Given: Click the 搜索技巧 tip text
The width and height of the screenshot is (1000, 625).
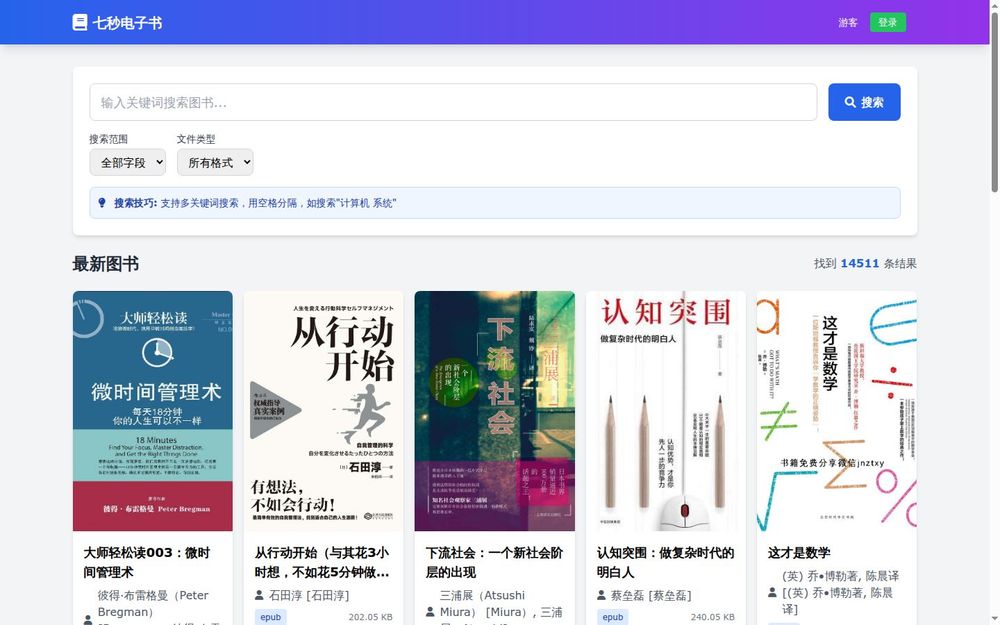Looking at the screenshot, I should tap(255, 203).
